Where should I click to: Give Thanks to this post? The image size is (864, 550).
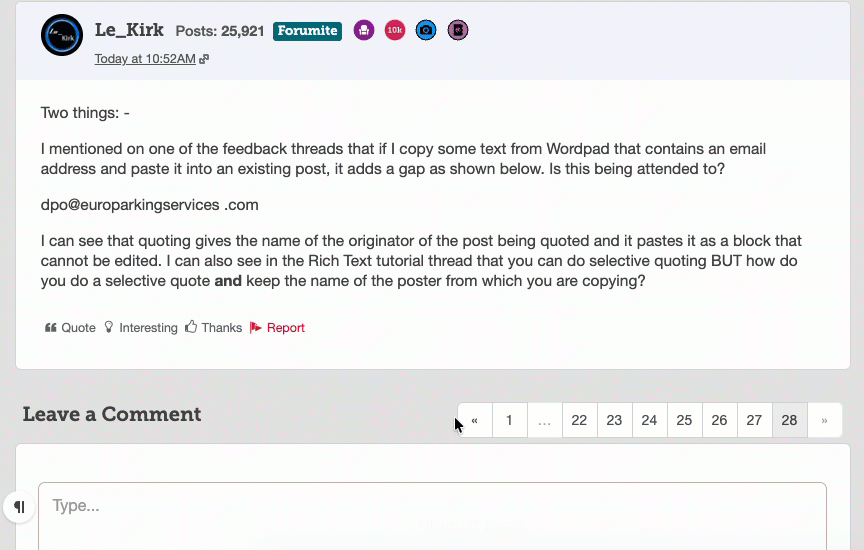pos(213,328)
